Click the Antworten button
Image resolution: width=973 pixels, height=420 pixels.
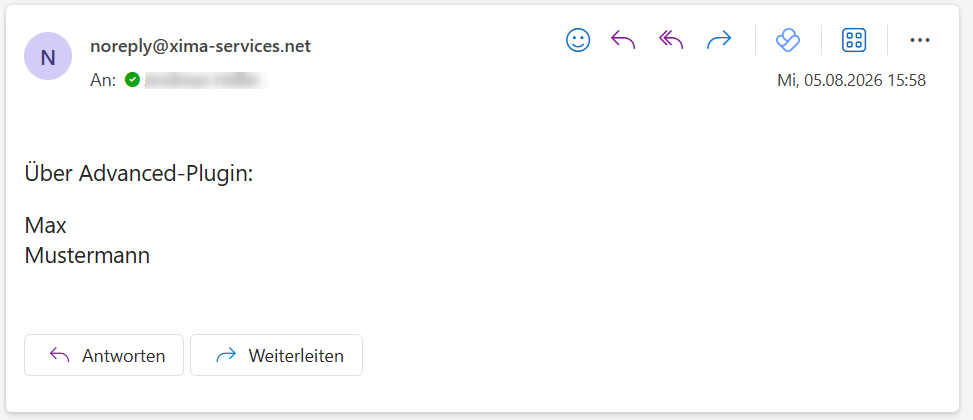coord(104,355)
